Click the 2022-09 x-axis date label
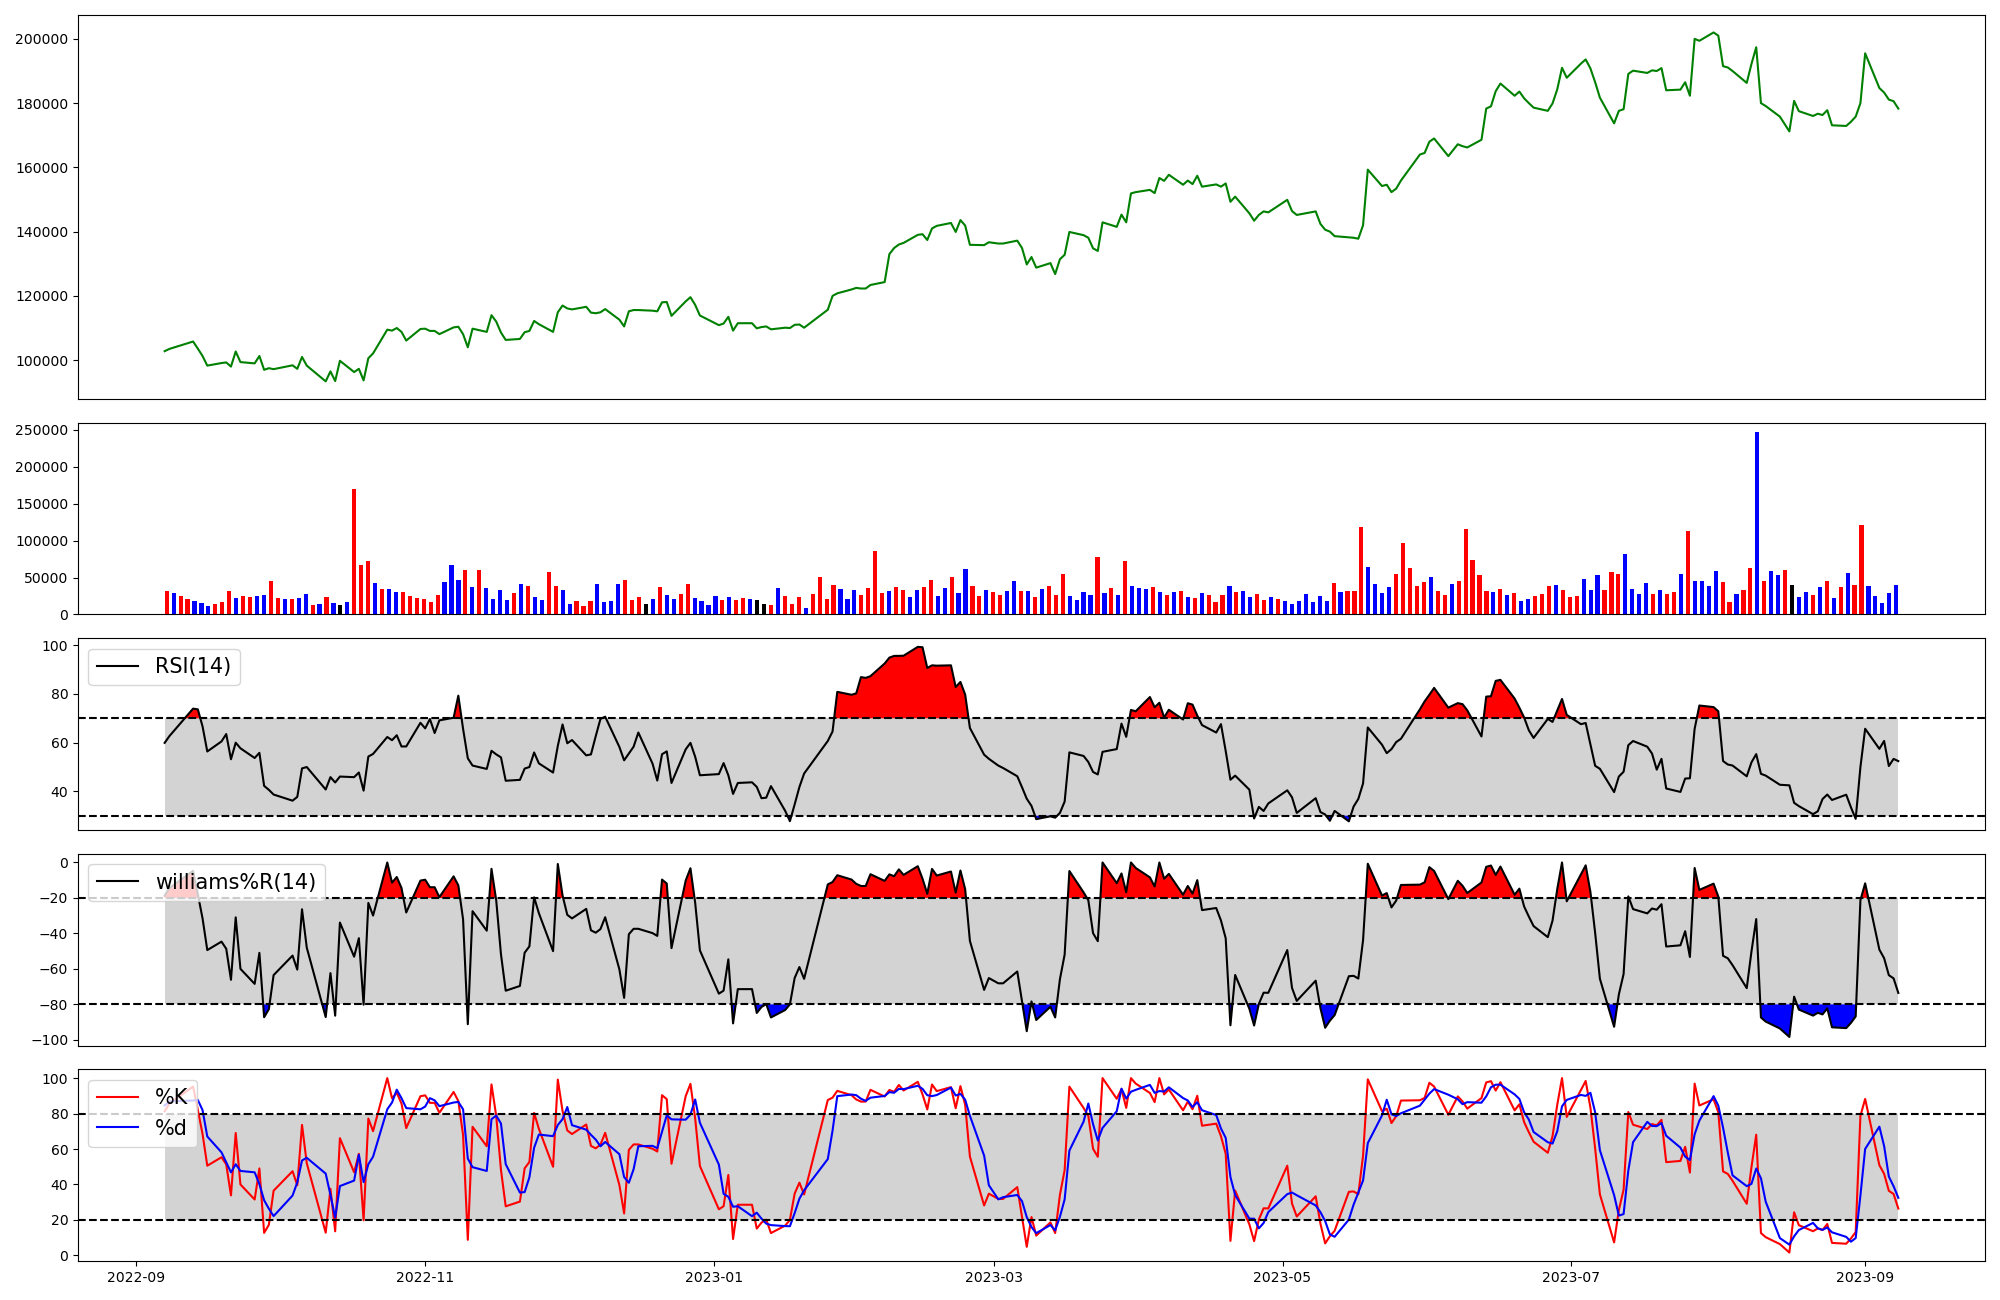 136,1277
